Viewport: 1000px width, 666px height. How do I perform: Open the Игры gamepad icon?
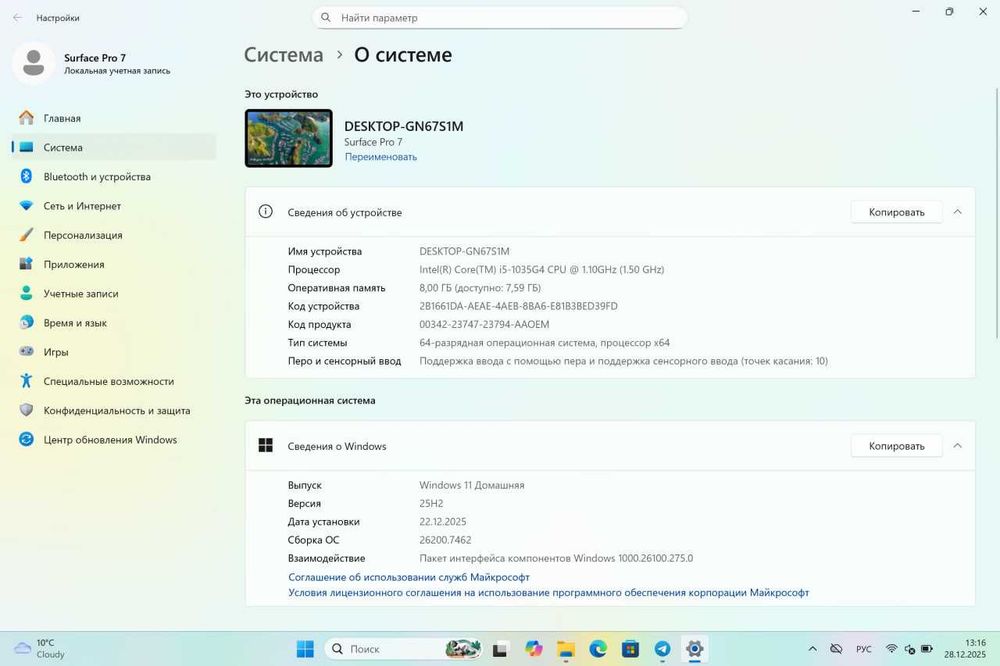click(x=26, y=352)
